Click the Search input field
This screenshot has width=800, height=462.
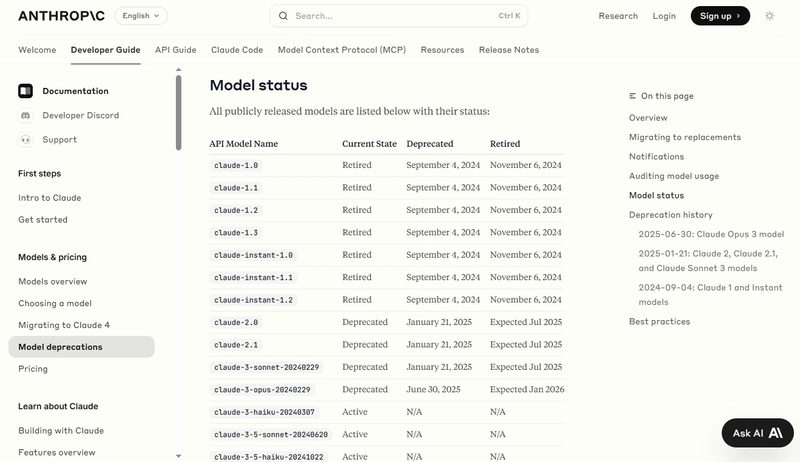[x=398, y=16]
